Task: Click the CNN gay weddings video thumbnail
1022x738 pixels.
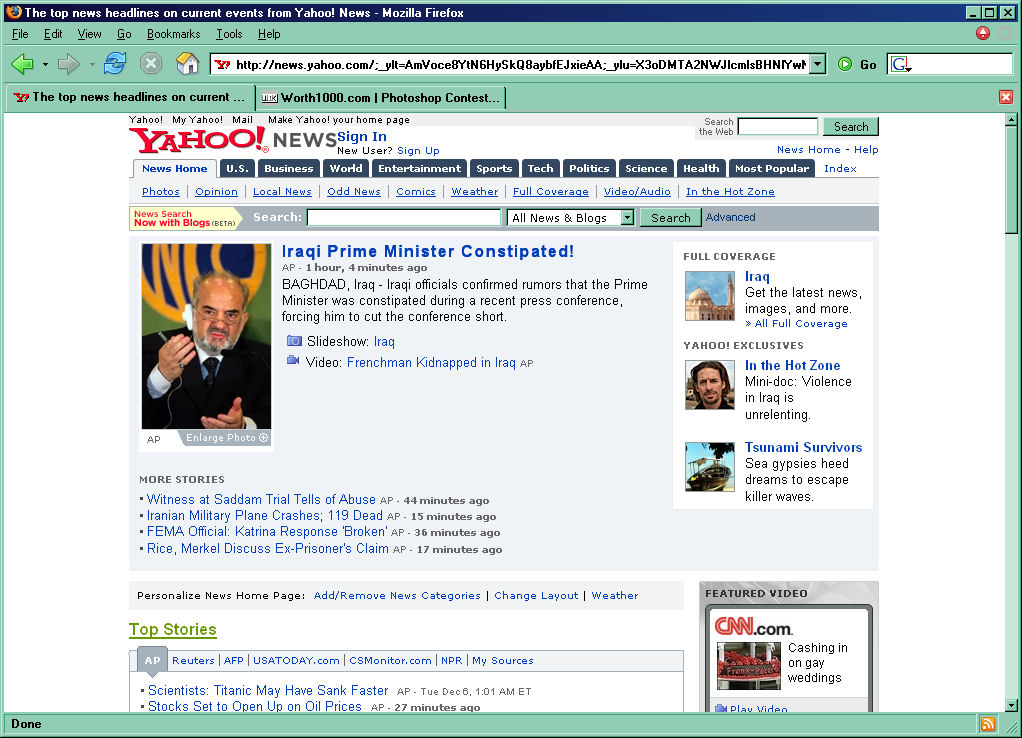Action: [x=748, y=666]
